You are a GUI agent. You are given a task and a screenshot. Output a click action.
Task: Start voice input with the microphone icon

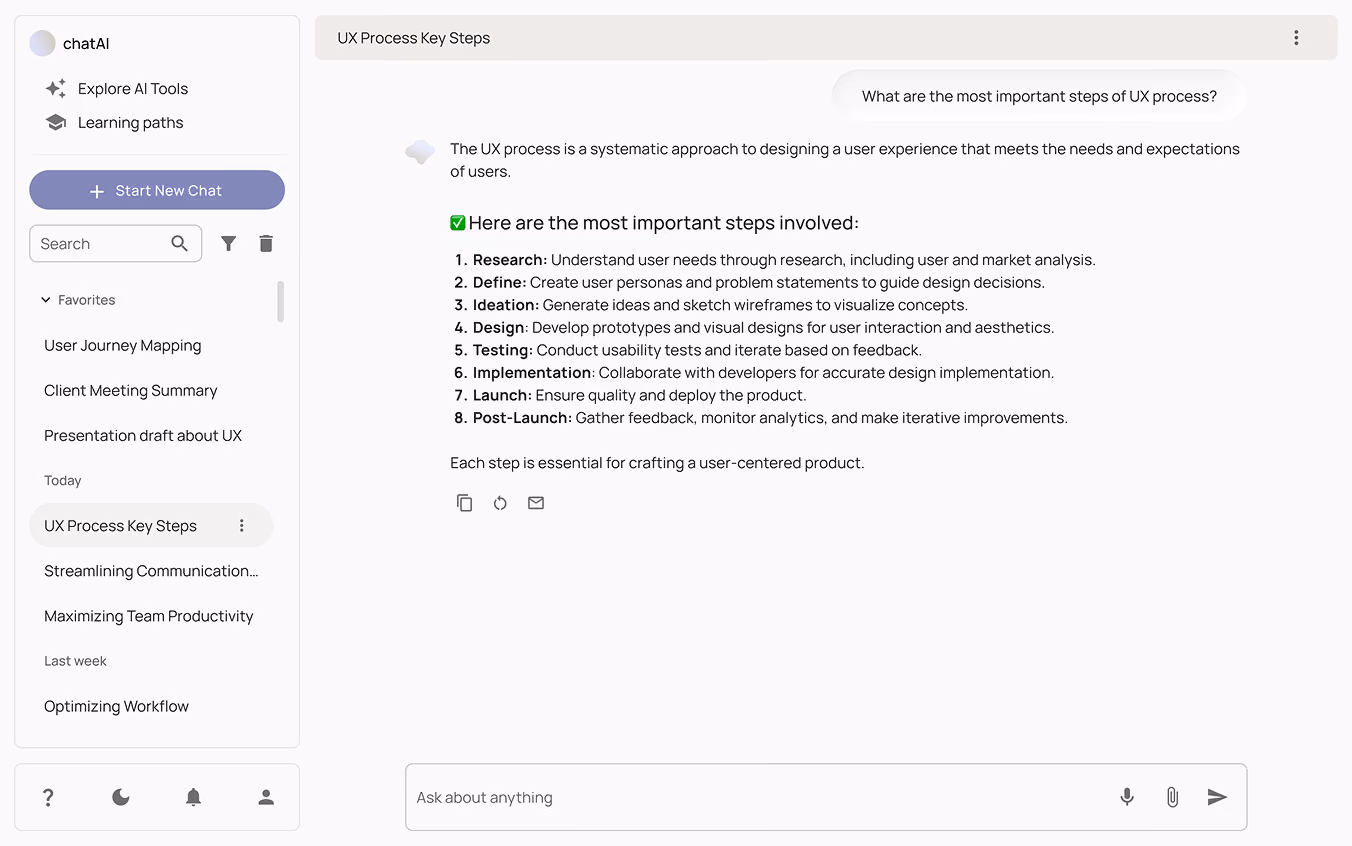[x=1127, y=797]
